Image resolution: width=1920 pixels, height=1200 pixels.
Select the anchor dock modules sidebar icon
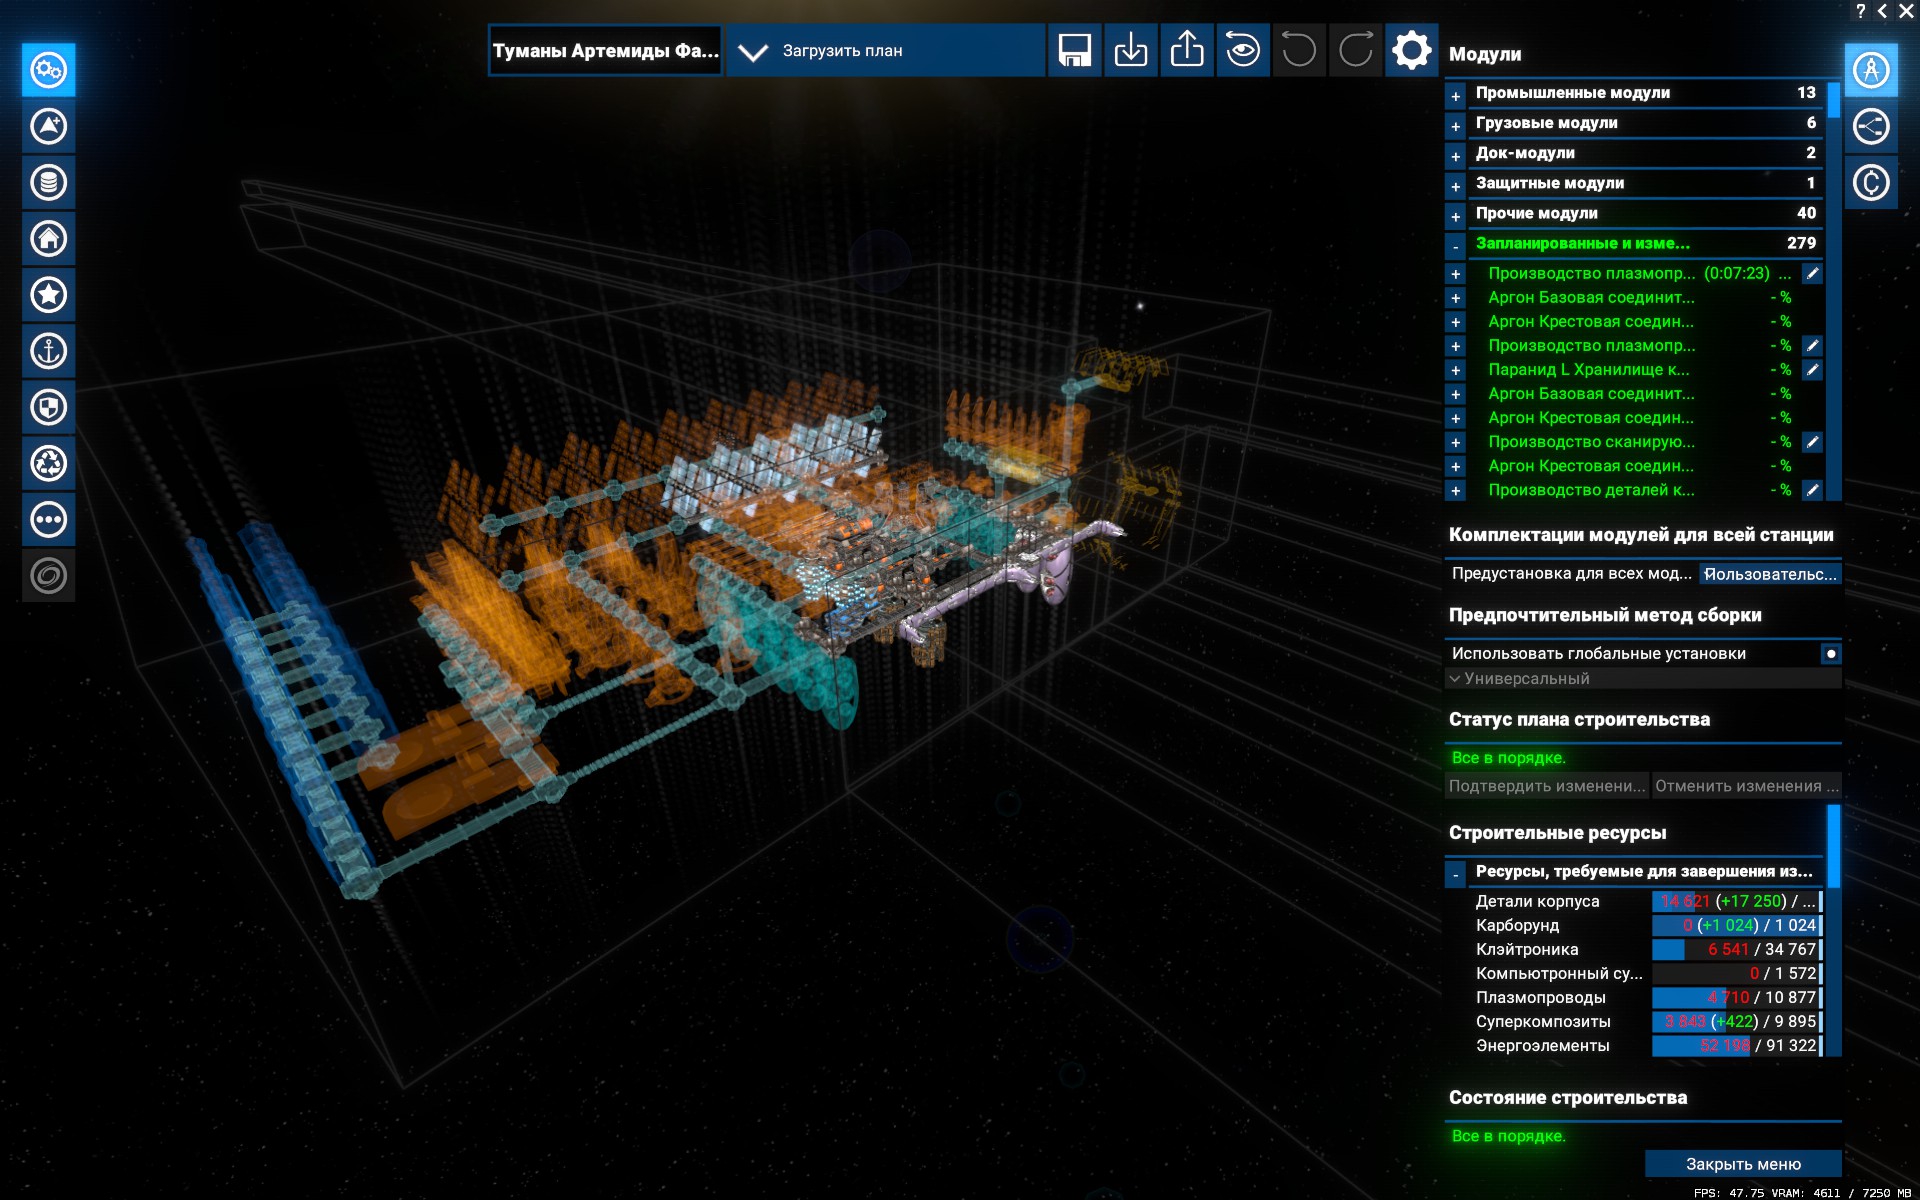(48, 351)
